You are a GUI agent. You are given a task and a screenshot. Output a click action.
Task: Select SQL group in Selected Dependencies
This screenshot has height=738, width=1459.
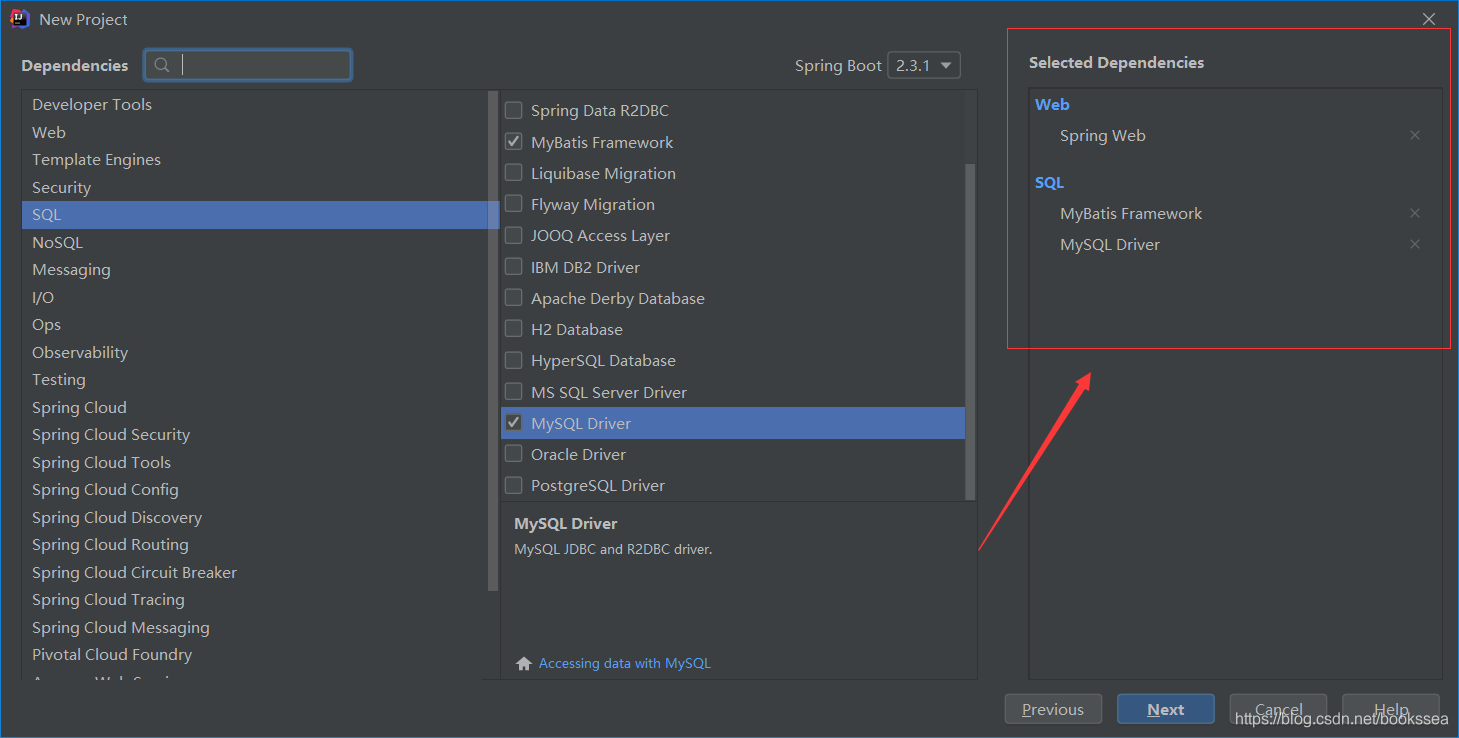(1049, 182)
